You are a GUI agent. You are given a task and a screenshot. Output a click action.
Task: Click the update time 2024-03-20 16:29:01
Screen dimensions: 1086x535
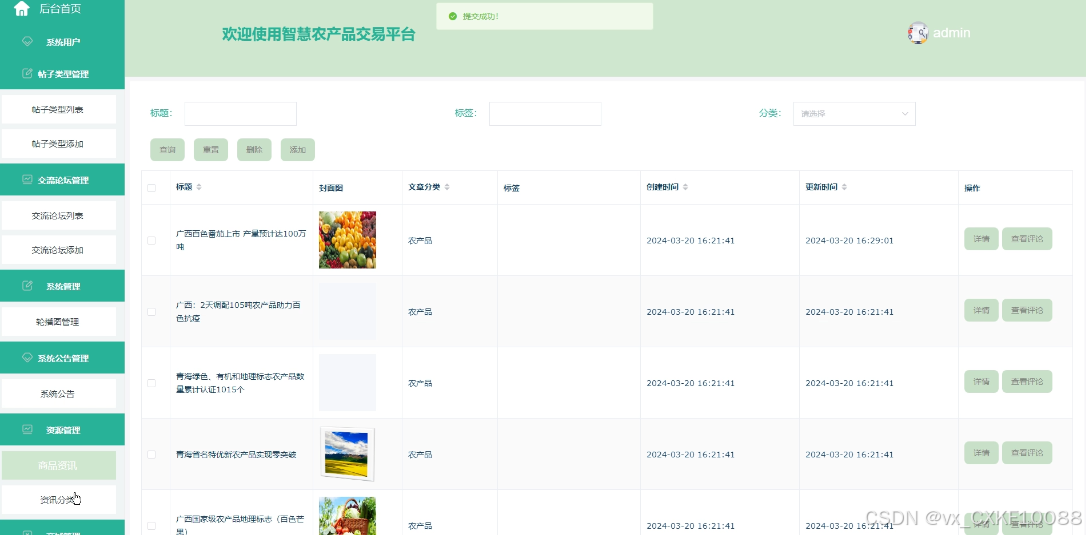tap(849, 240)
